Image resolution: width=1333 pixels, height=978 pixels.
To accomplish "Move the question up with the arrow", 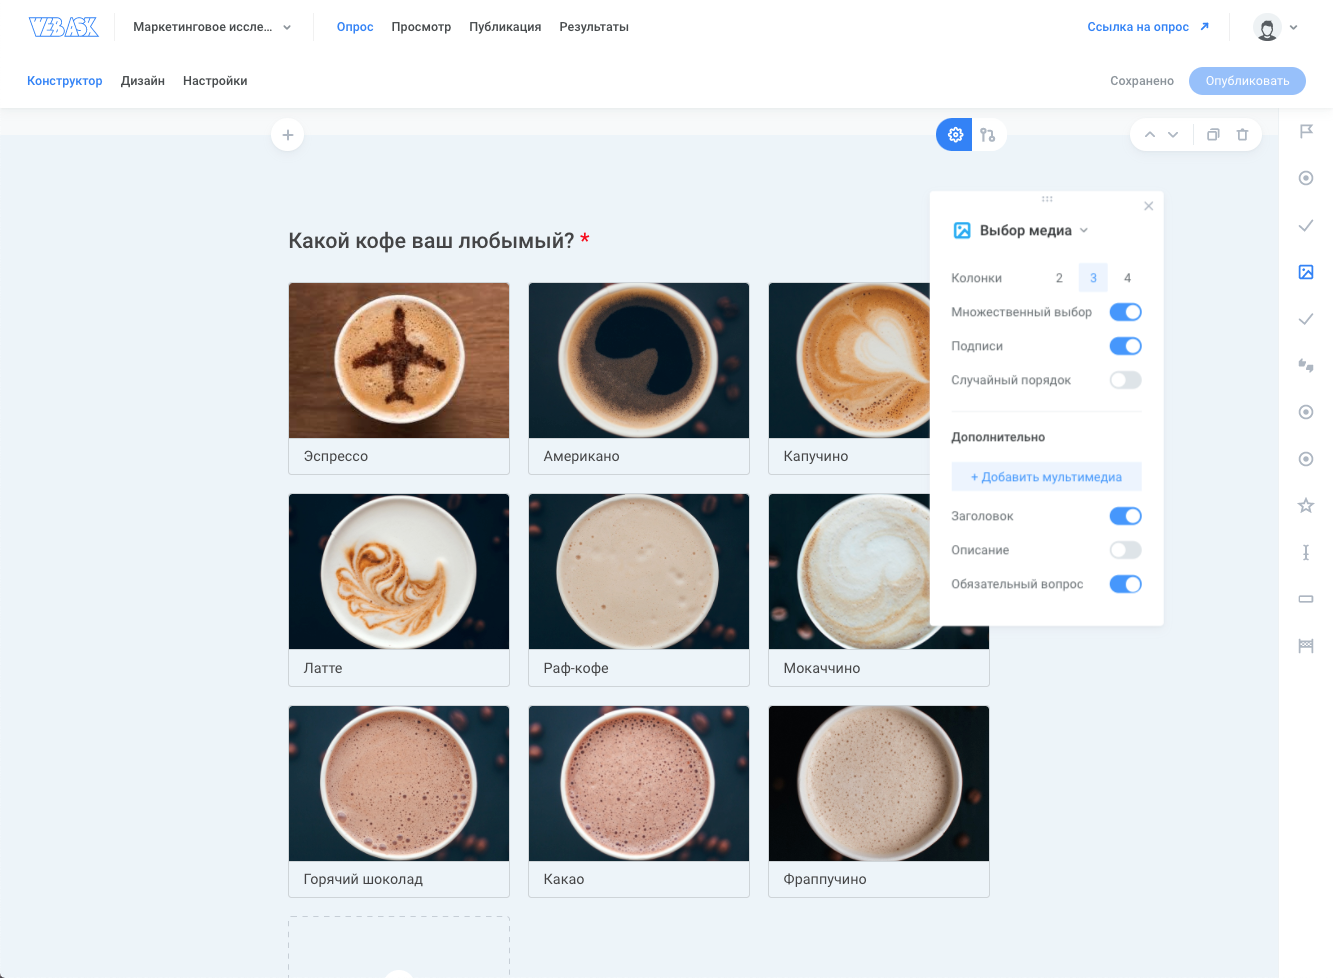I will (1150, 135).
